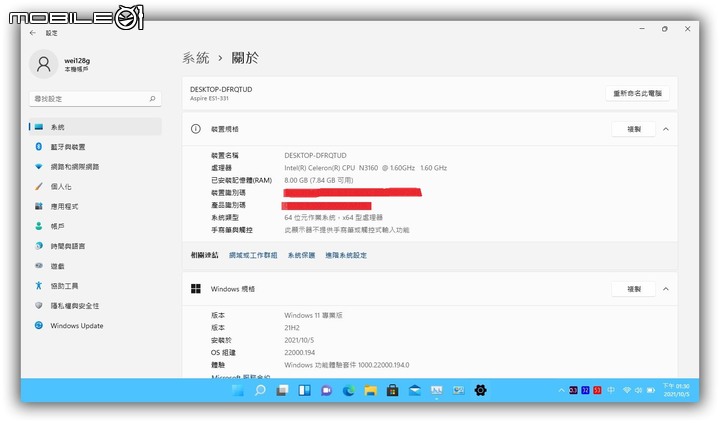720x423 pixels.
Task: Click the Settings gear on the taskbar
Action: (480, 390)
